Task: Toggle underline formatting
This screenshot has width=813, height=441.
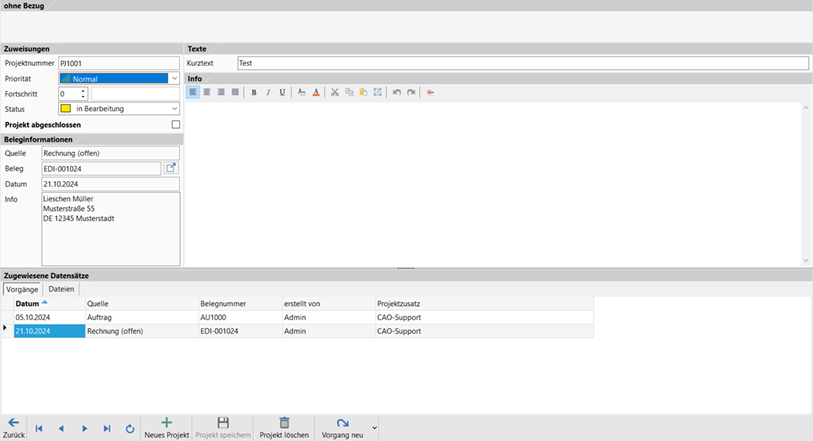Action: click(x=282, y=92)
